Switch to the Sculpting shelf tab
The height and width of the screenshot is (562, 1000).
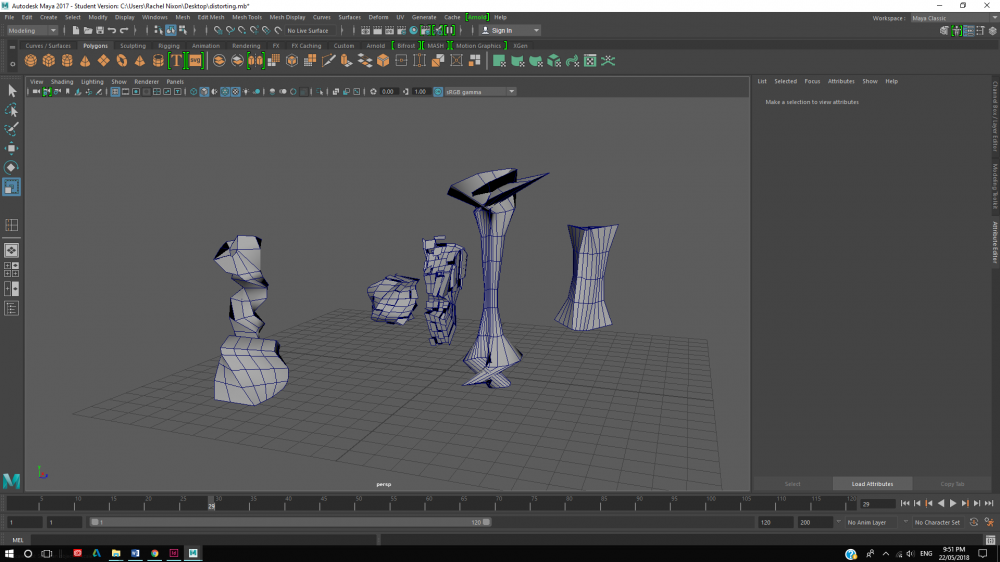(132, 46)
